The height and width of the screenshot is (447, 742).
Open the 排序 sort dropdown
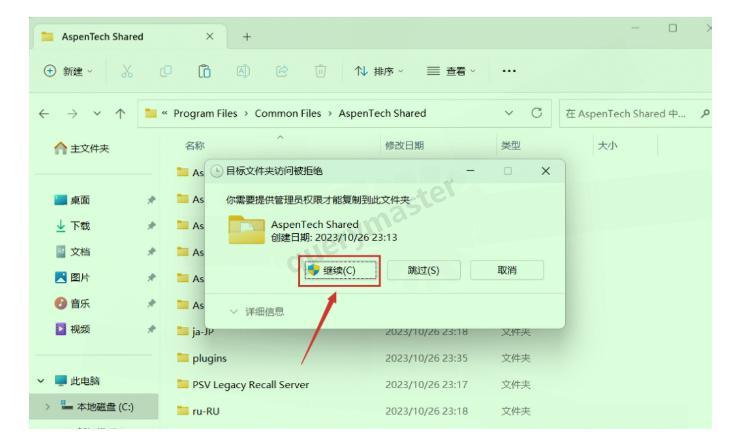[x=379, y=71]
